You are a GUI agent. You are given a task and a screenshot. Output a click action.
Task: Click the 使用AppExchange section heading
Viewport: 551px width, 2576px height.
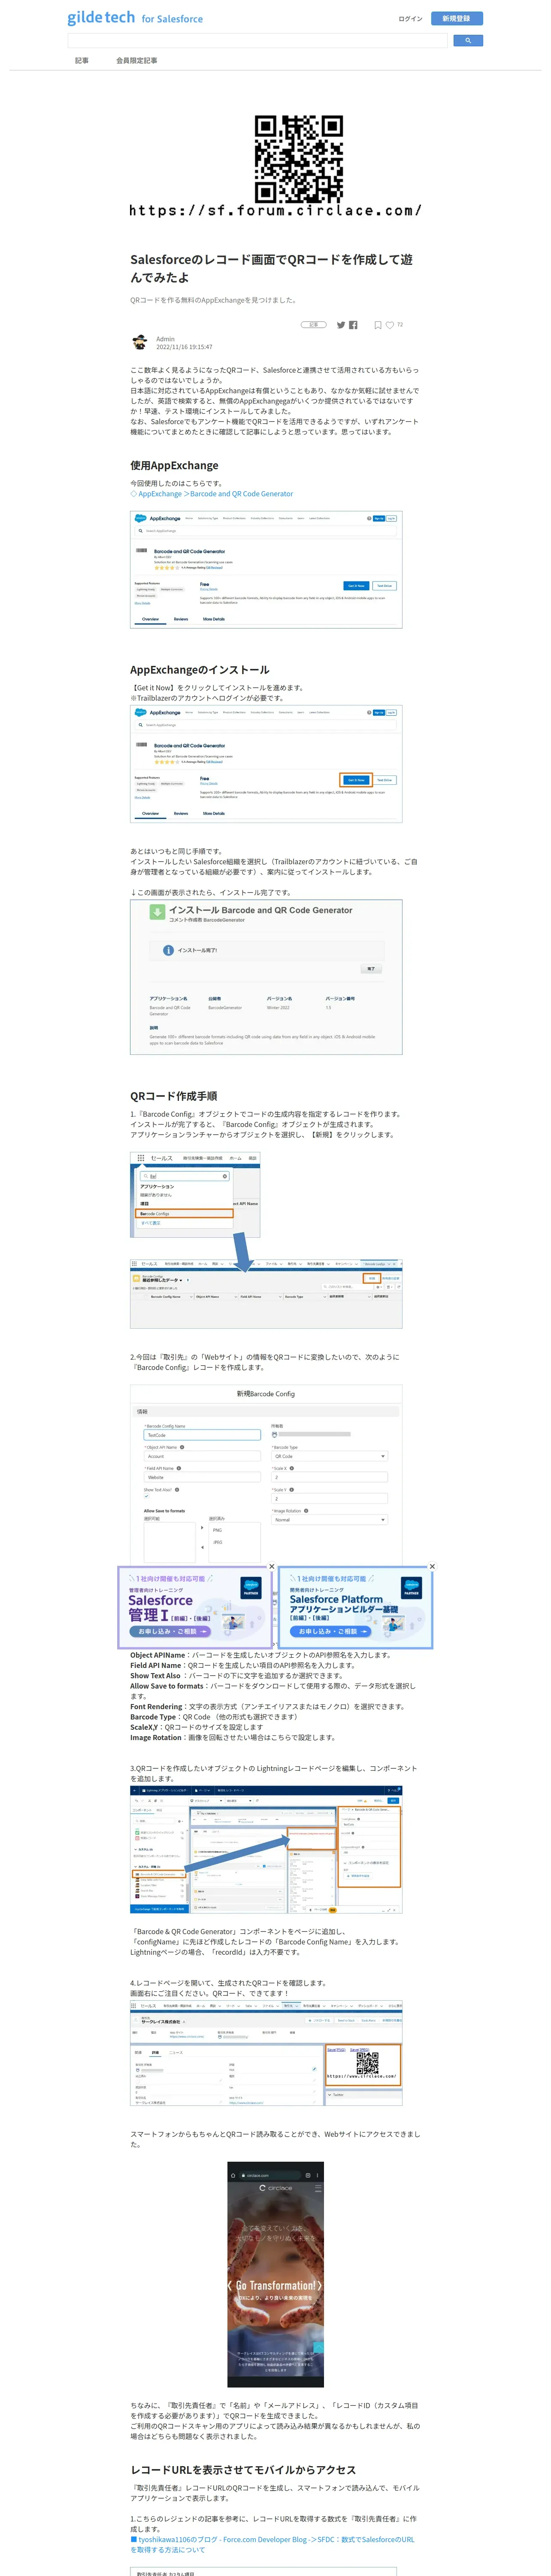(x=174, y=465)
